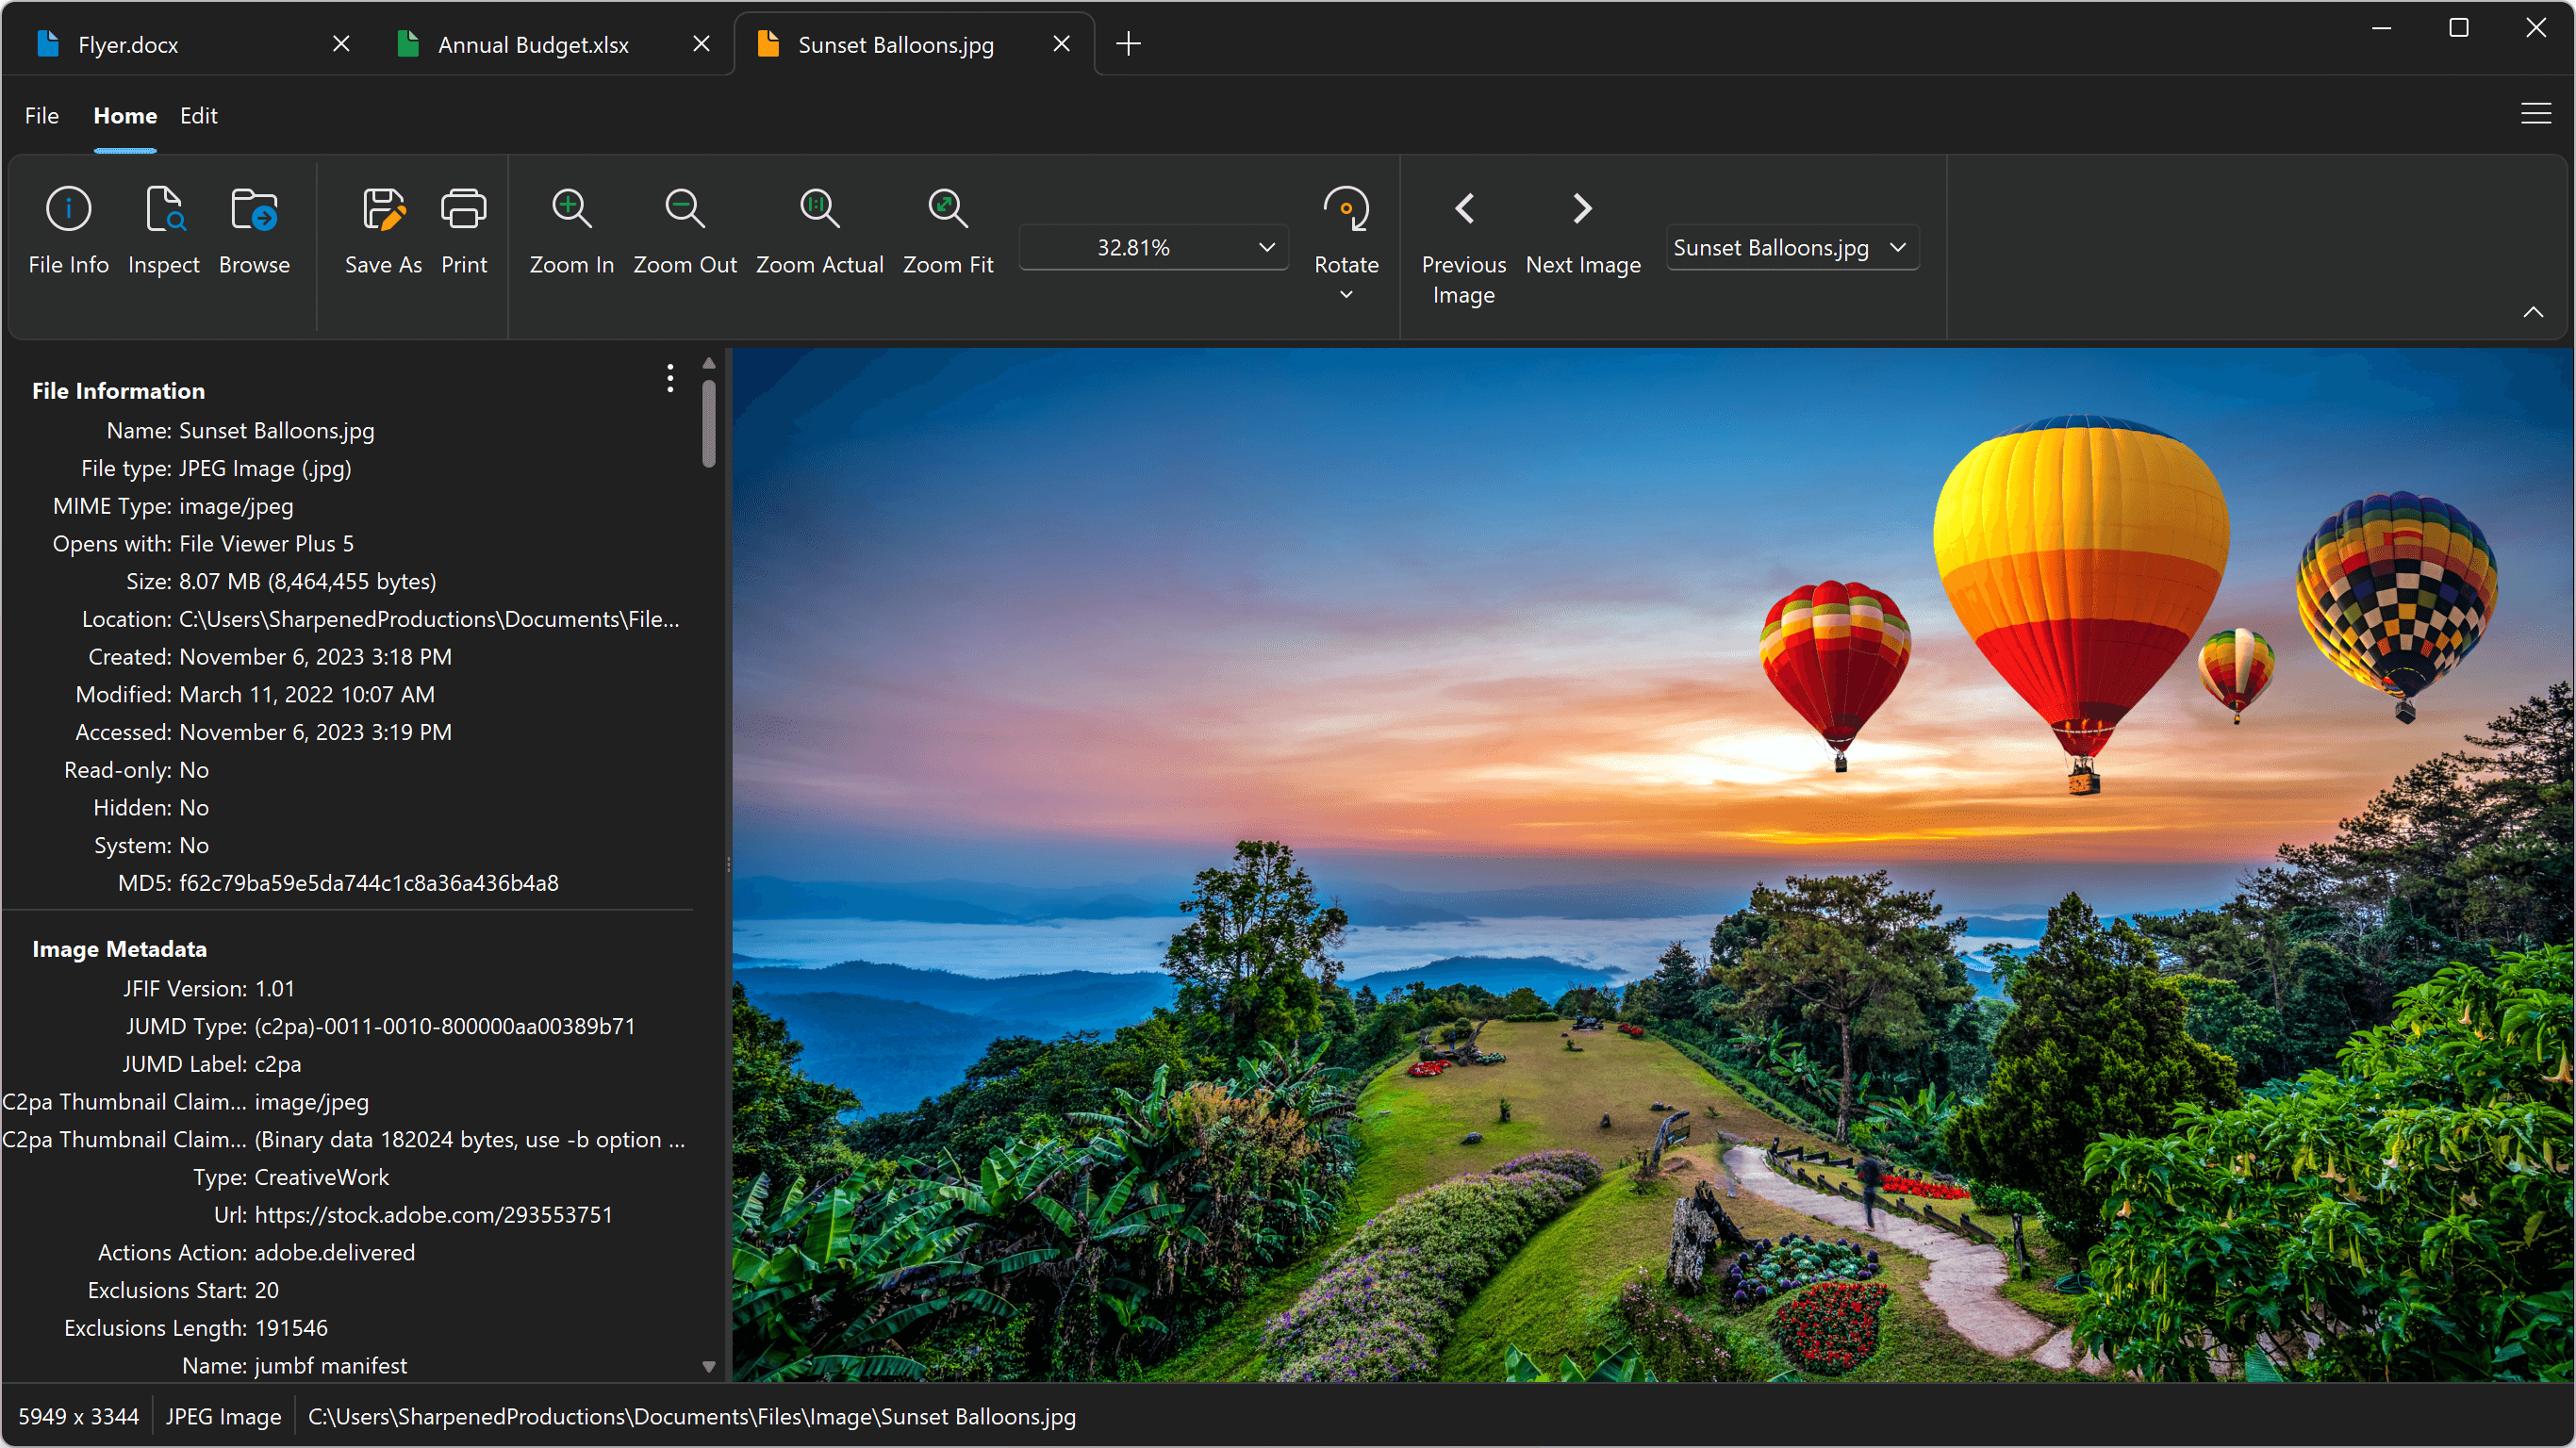2576x1448 pixels.
Task: Switch to the Edit ribbon tab
Action: click(x=198, y=116)
